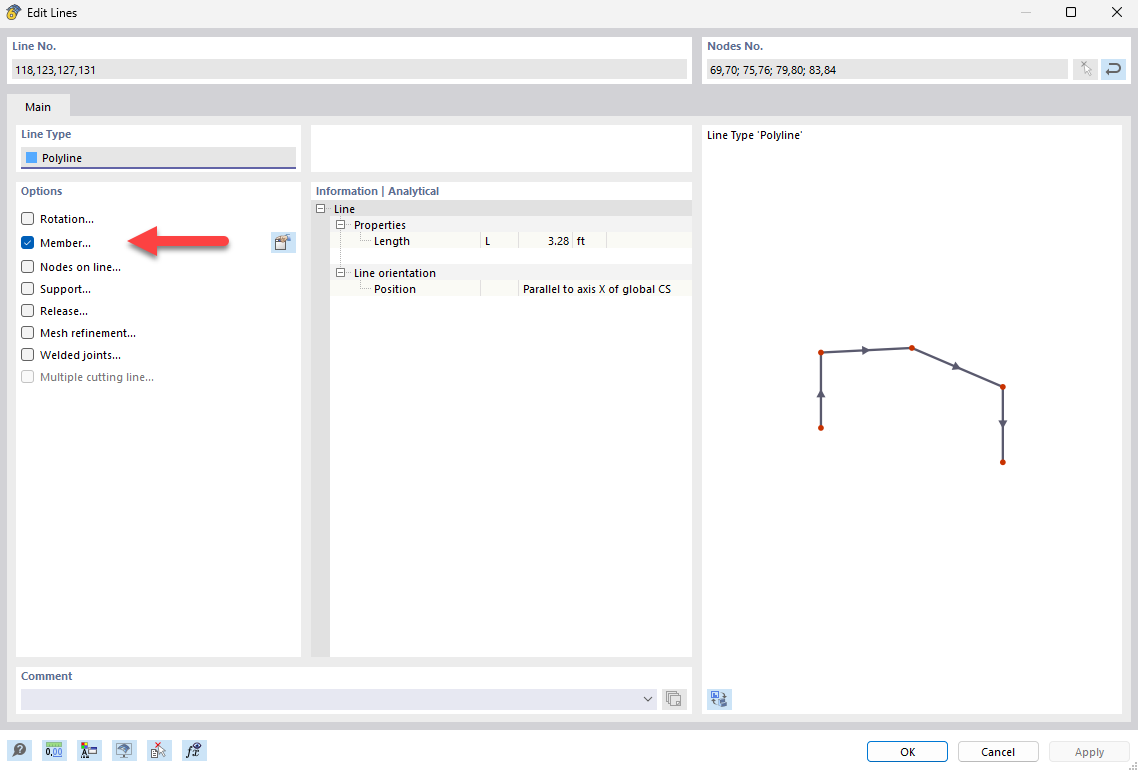
Task: Click the edit member settings icon beside Member
Action: coord(283,242)
